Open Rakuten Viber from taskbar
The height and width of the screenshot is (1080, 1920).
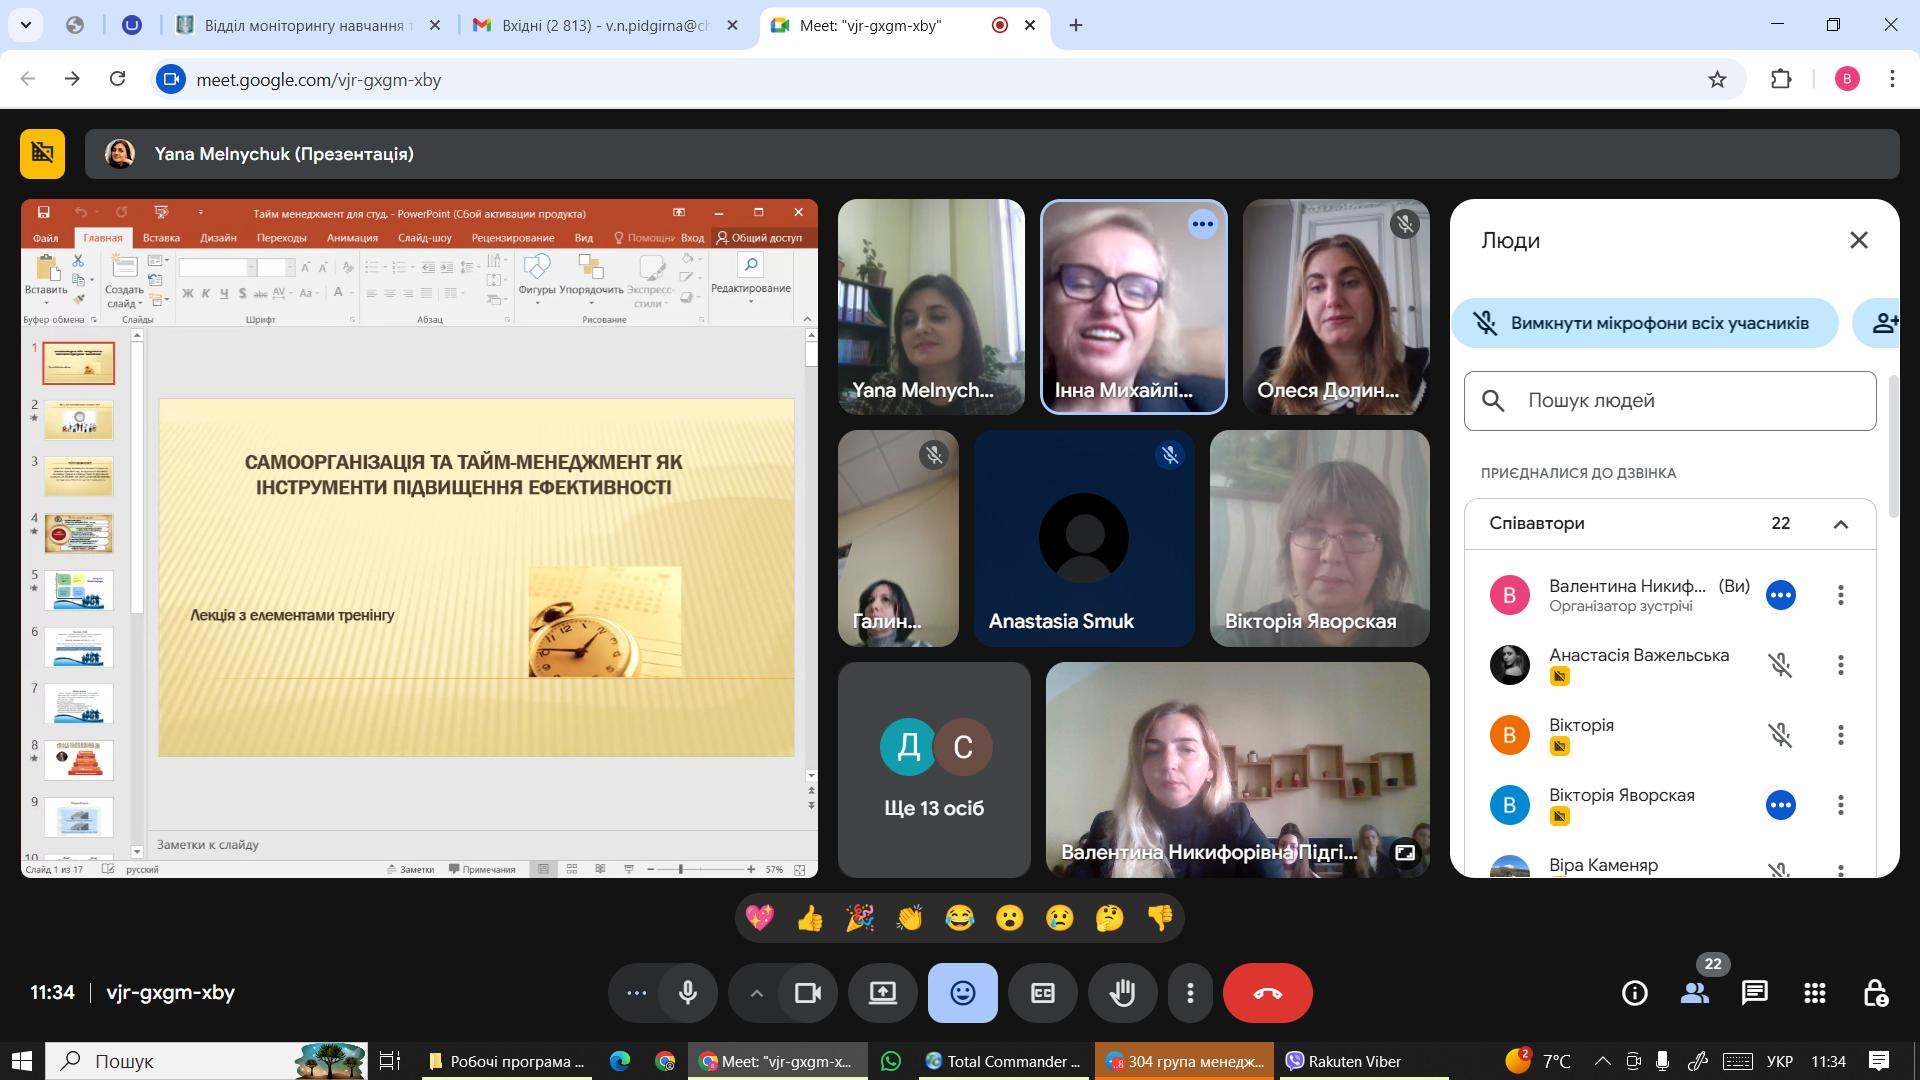click(1345, 1061)
